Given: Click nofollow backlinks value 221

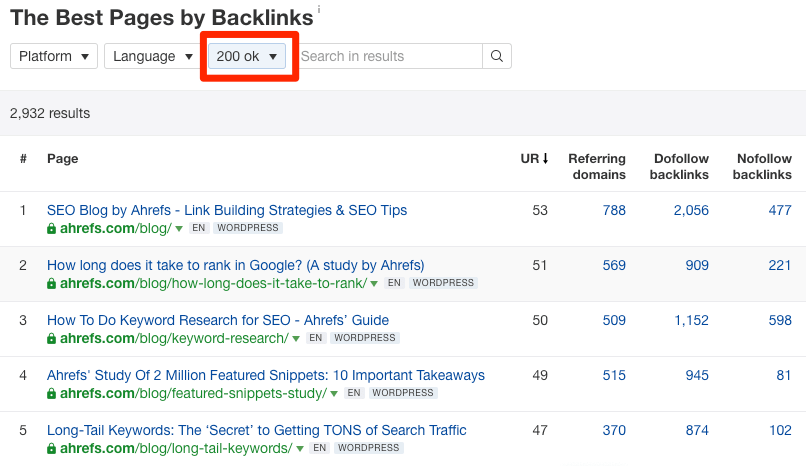Looking at the screenshot, I should (x=780, y=265).
